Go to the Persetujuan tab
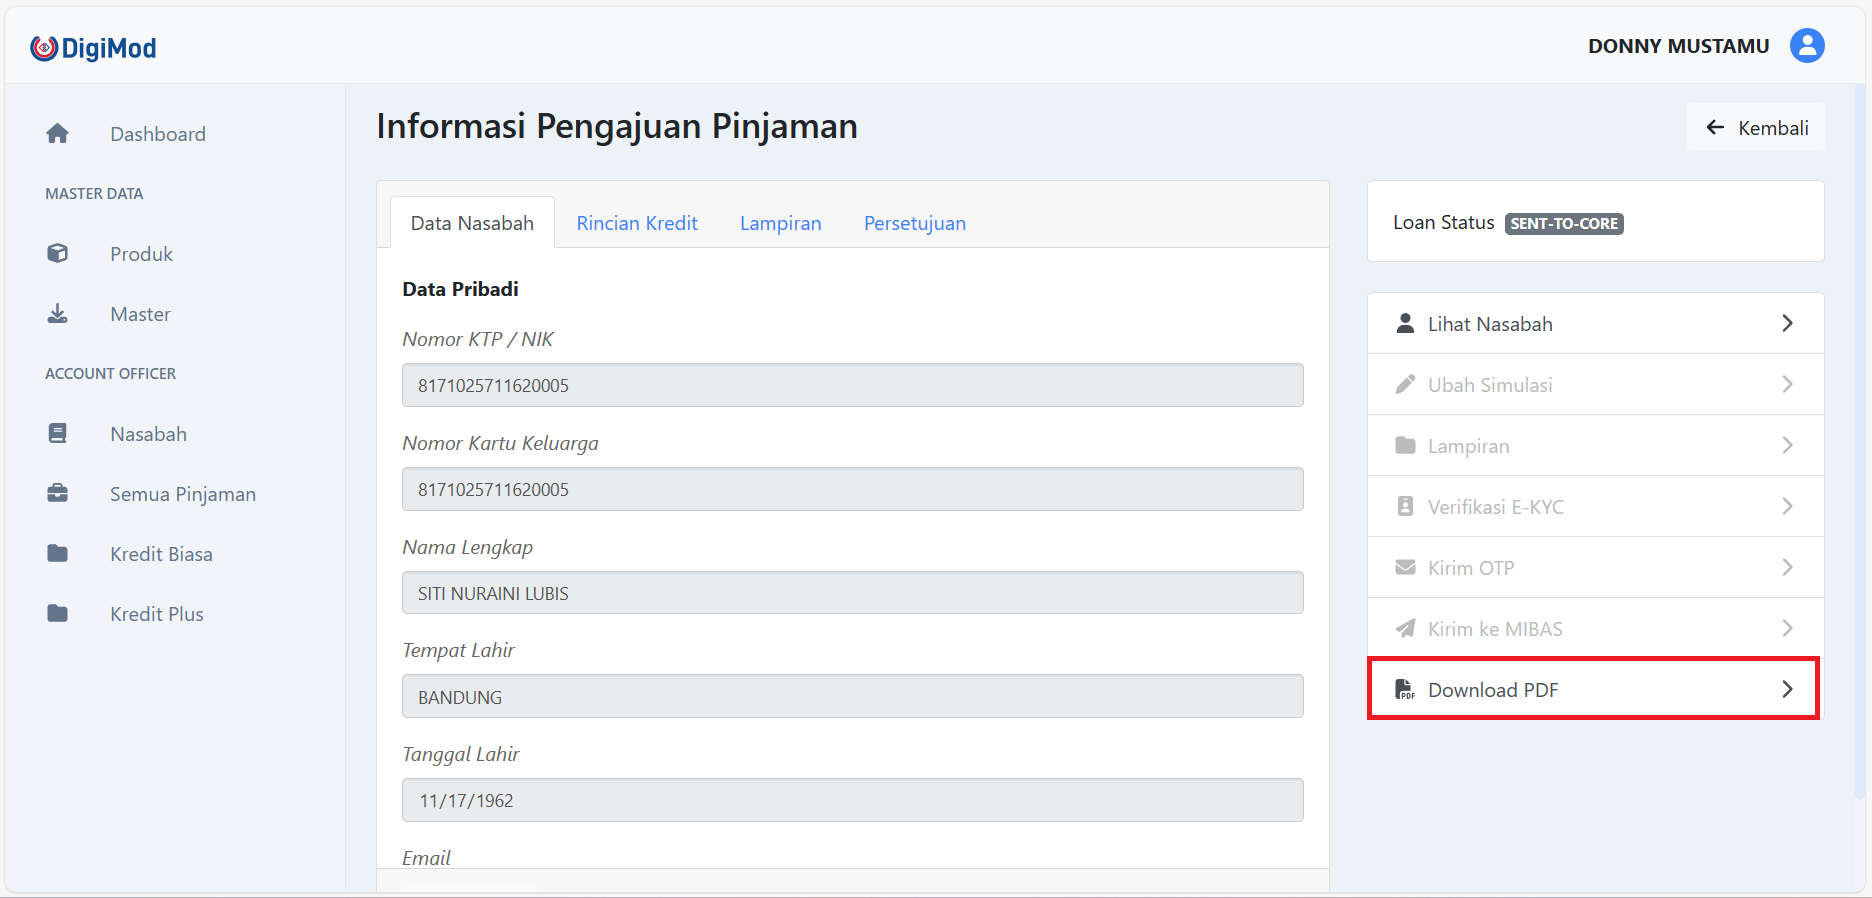The height and width of the screenshot is (898, 1872). coord(914,223)
